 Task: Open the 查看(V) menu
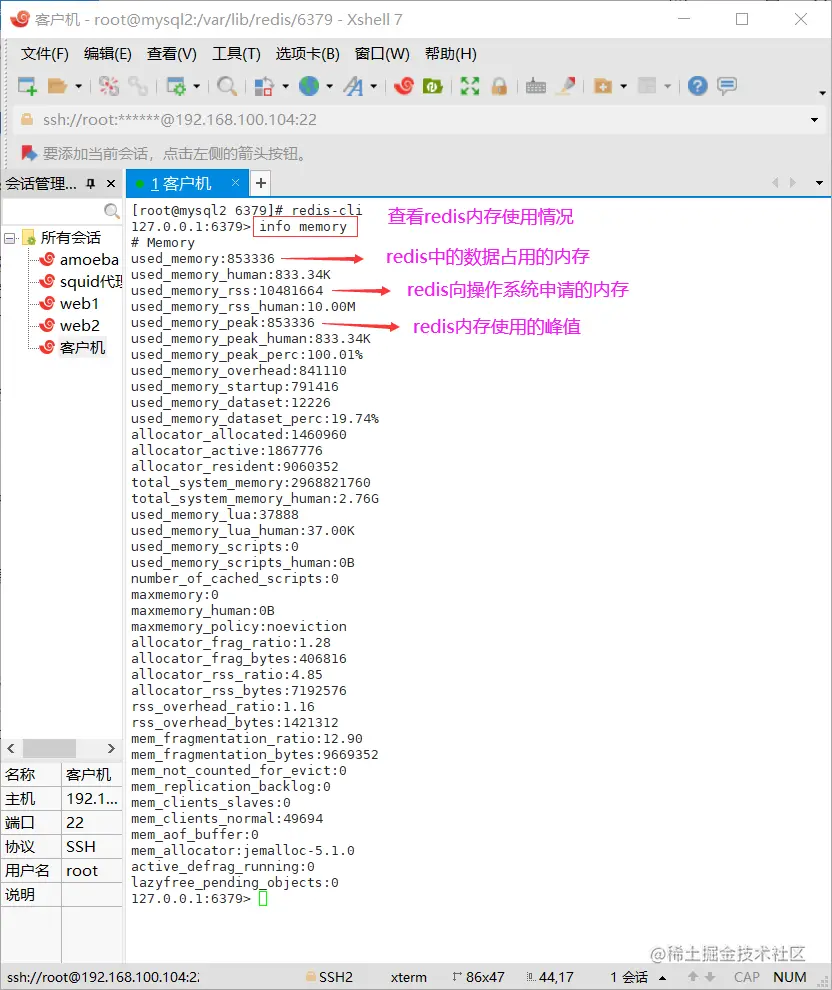172,54
